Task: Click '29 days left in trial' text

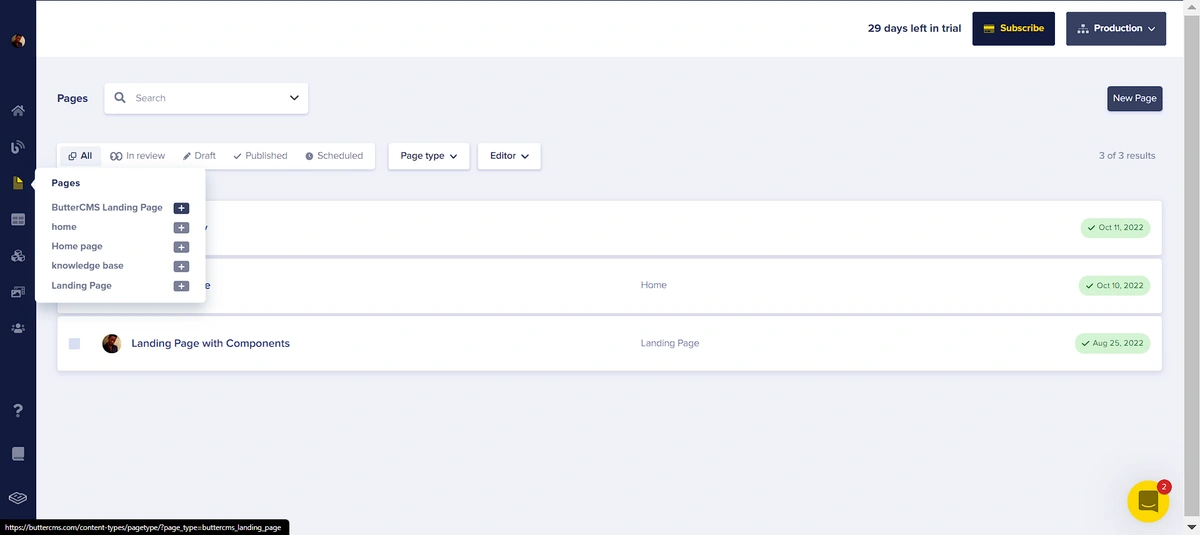Action: click(x=914, y=29)
